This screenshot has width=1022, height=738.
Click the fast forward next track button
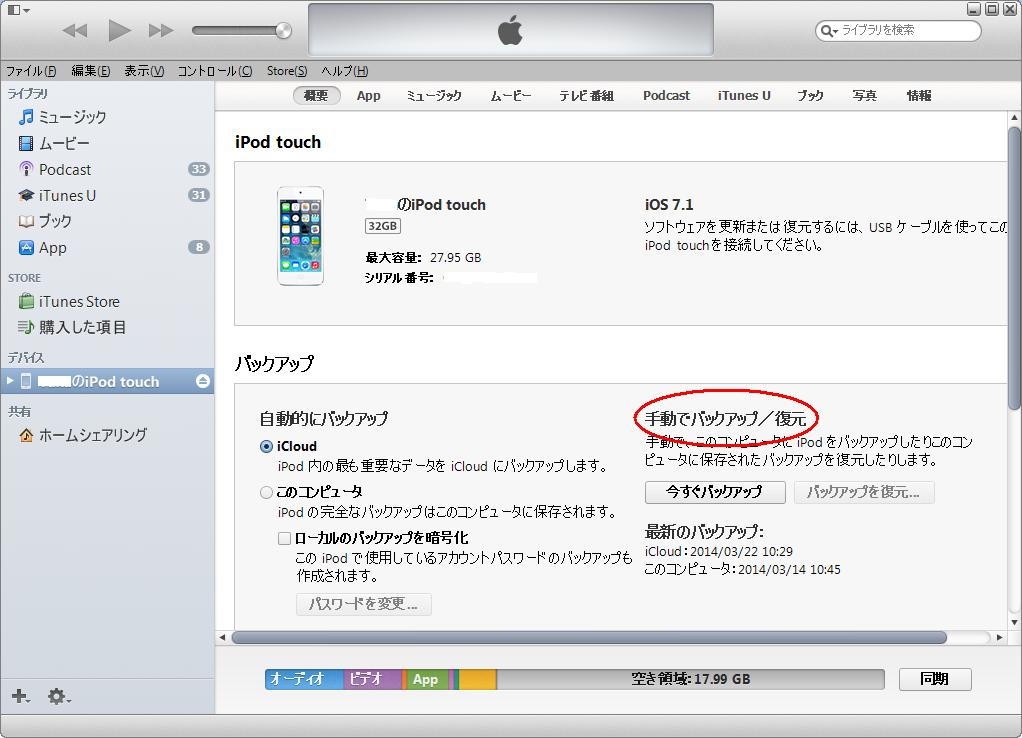(160, 30)
